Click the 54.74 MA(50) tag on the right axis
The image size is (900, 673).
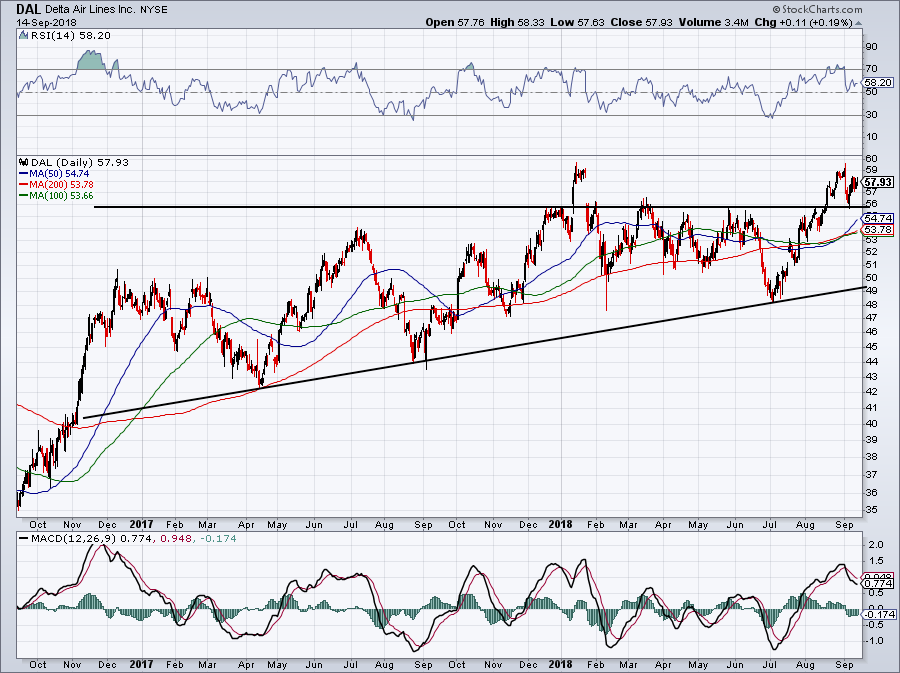pyautogui.click(x=878, y=218)
